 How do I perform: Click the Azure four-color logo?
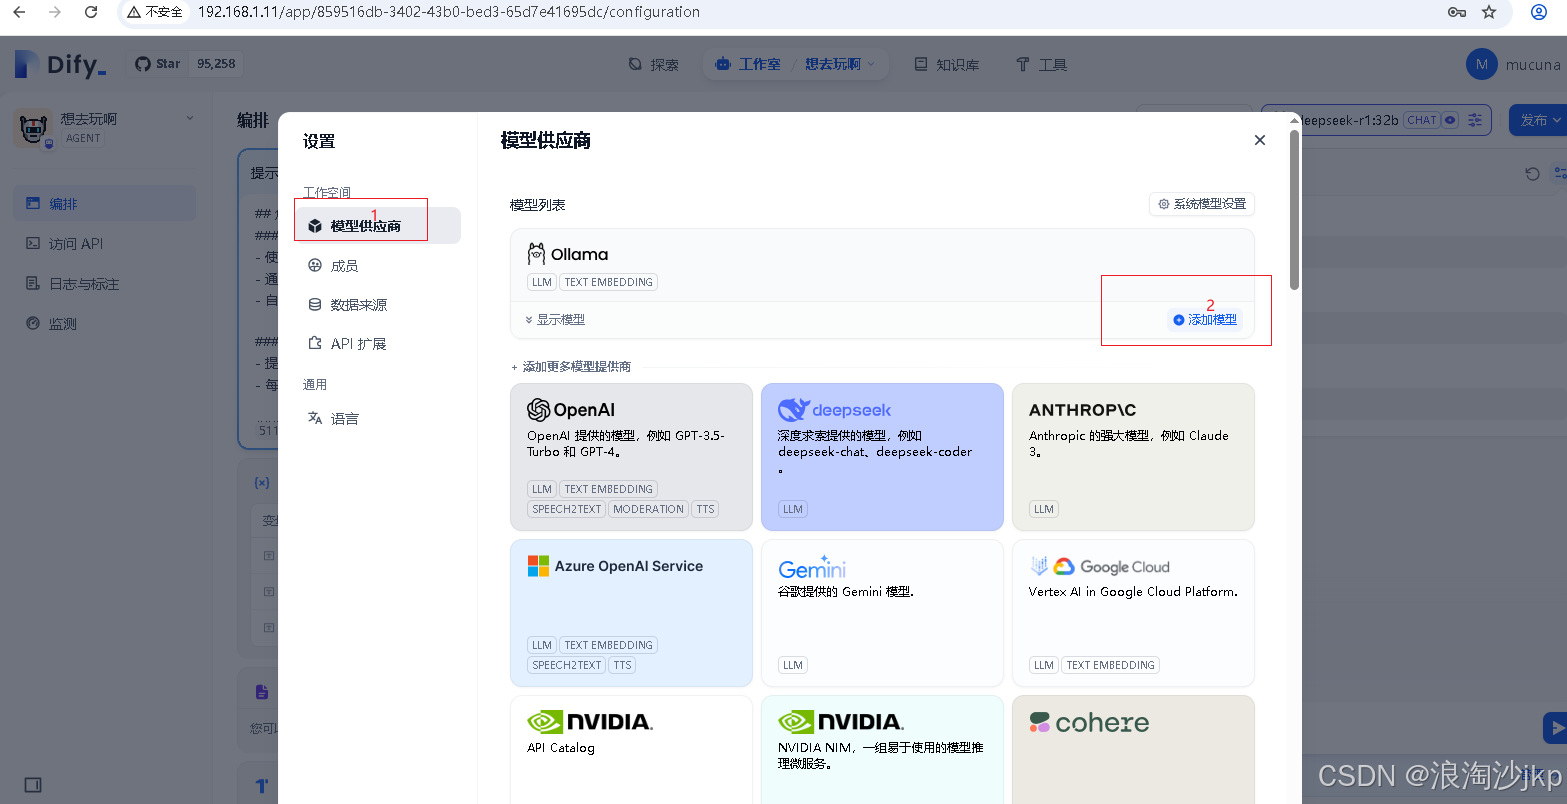(538, 566)
